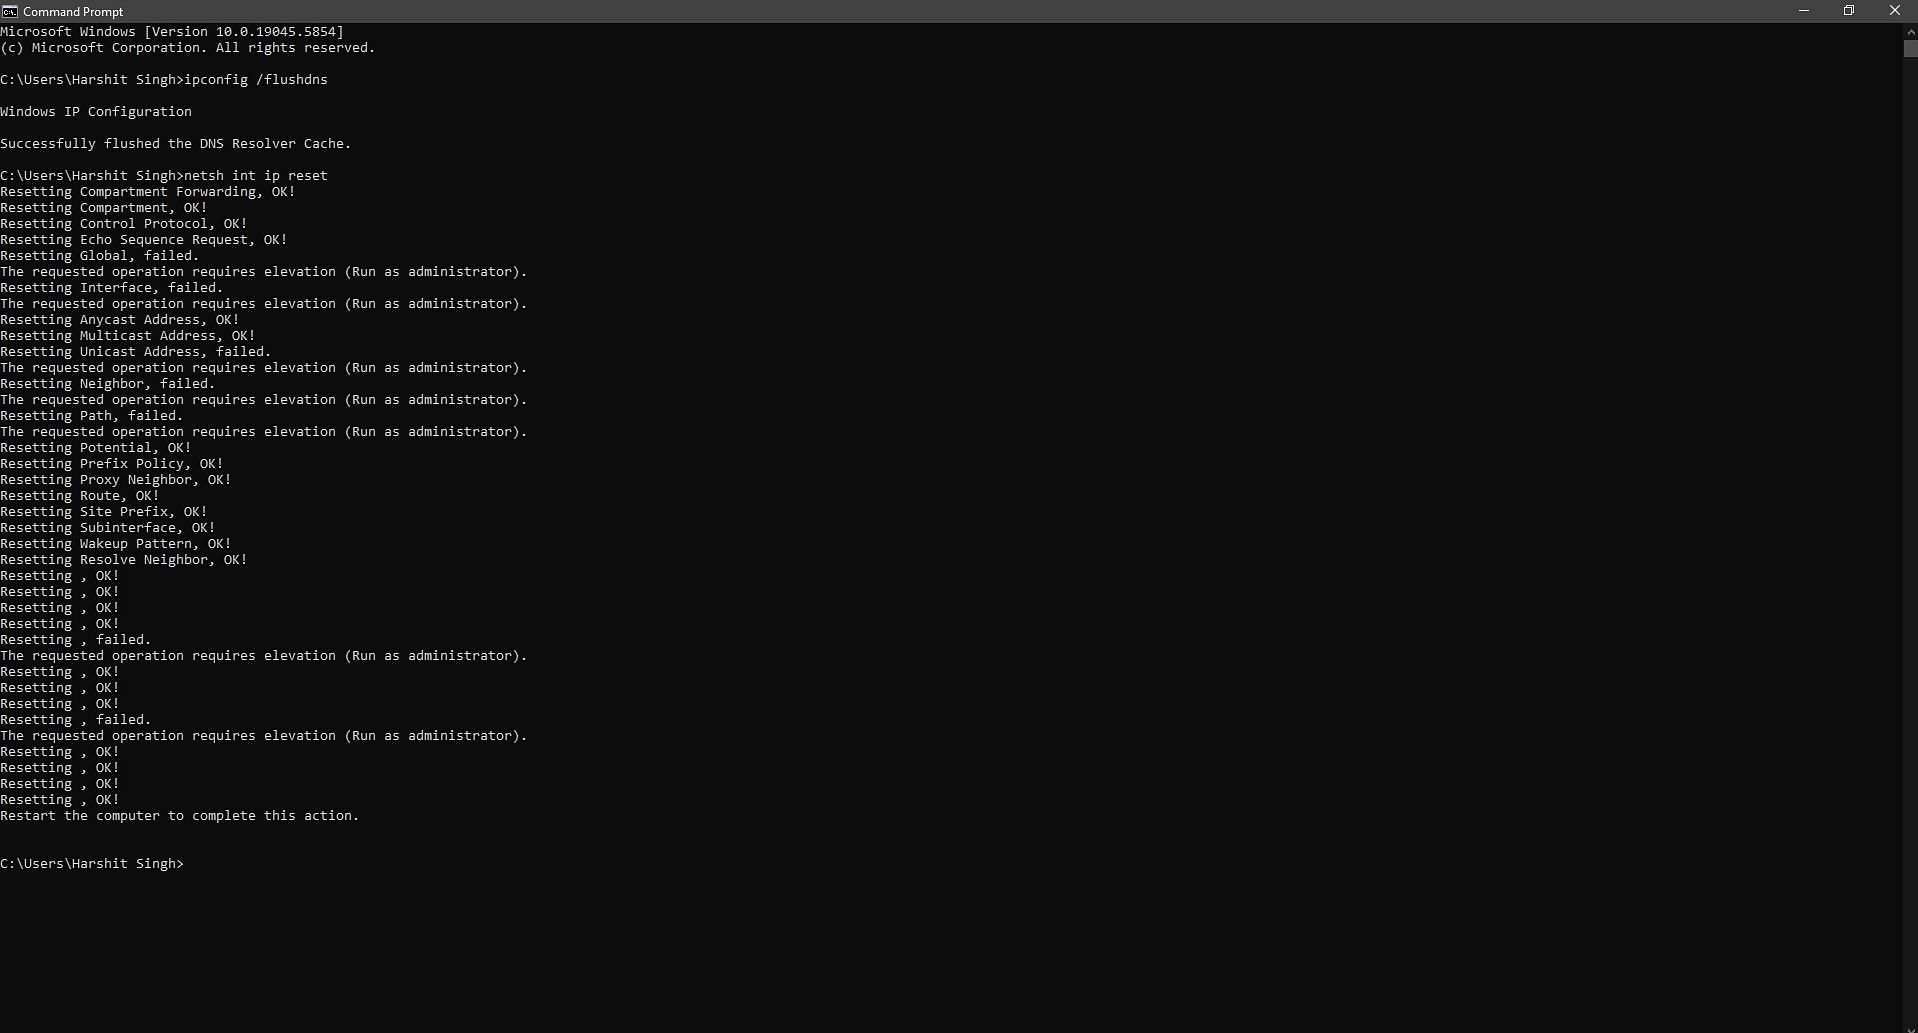Click the 'netsh int ip reset' command line

pos(164,176)
